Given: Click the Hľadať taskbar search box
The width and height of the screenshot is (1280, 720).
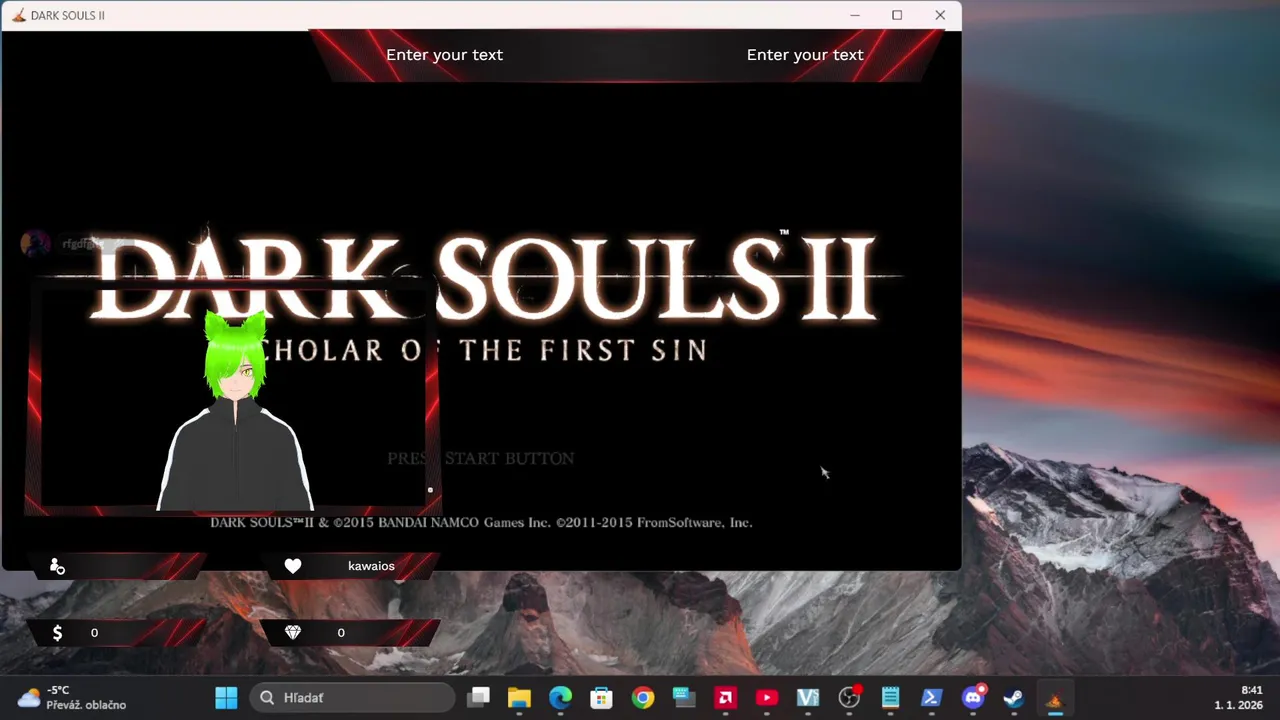Looking at the screenshot, I should [x=351, y=697].
